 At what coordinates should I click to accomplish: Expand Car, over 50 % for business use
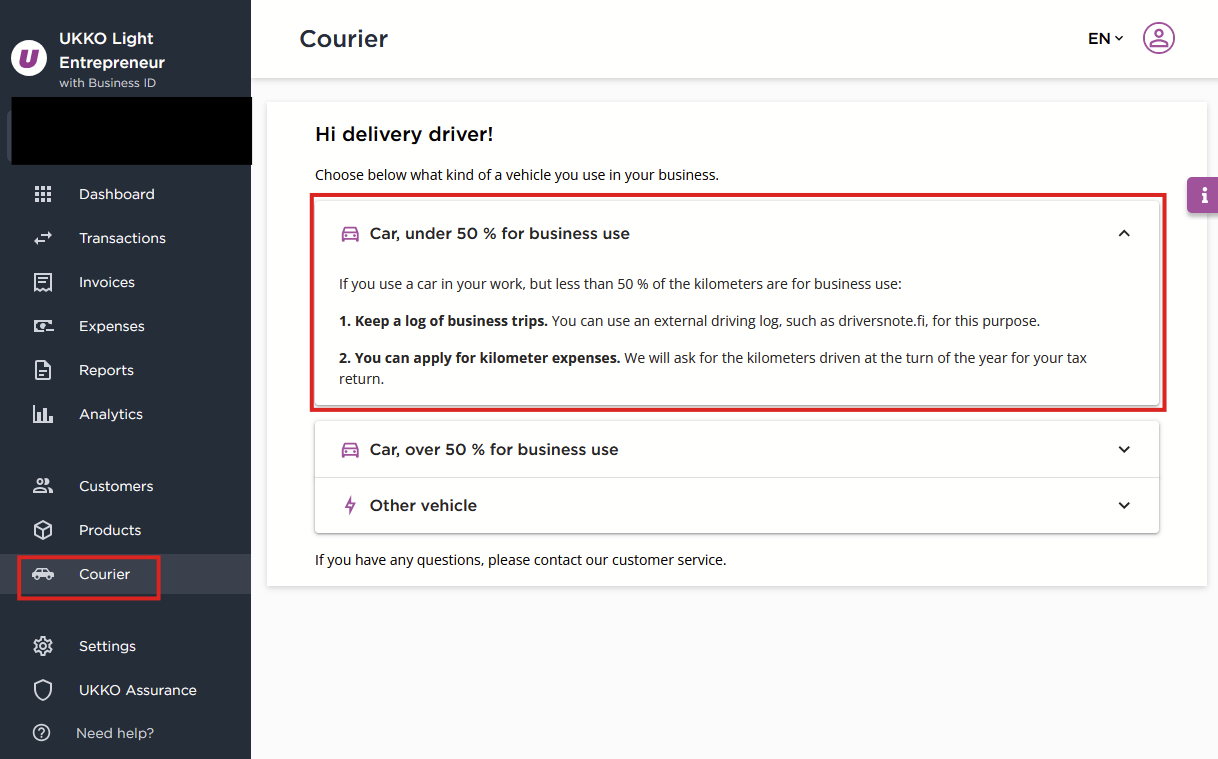pos(737,449)
